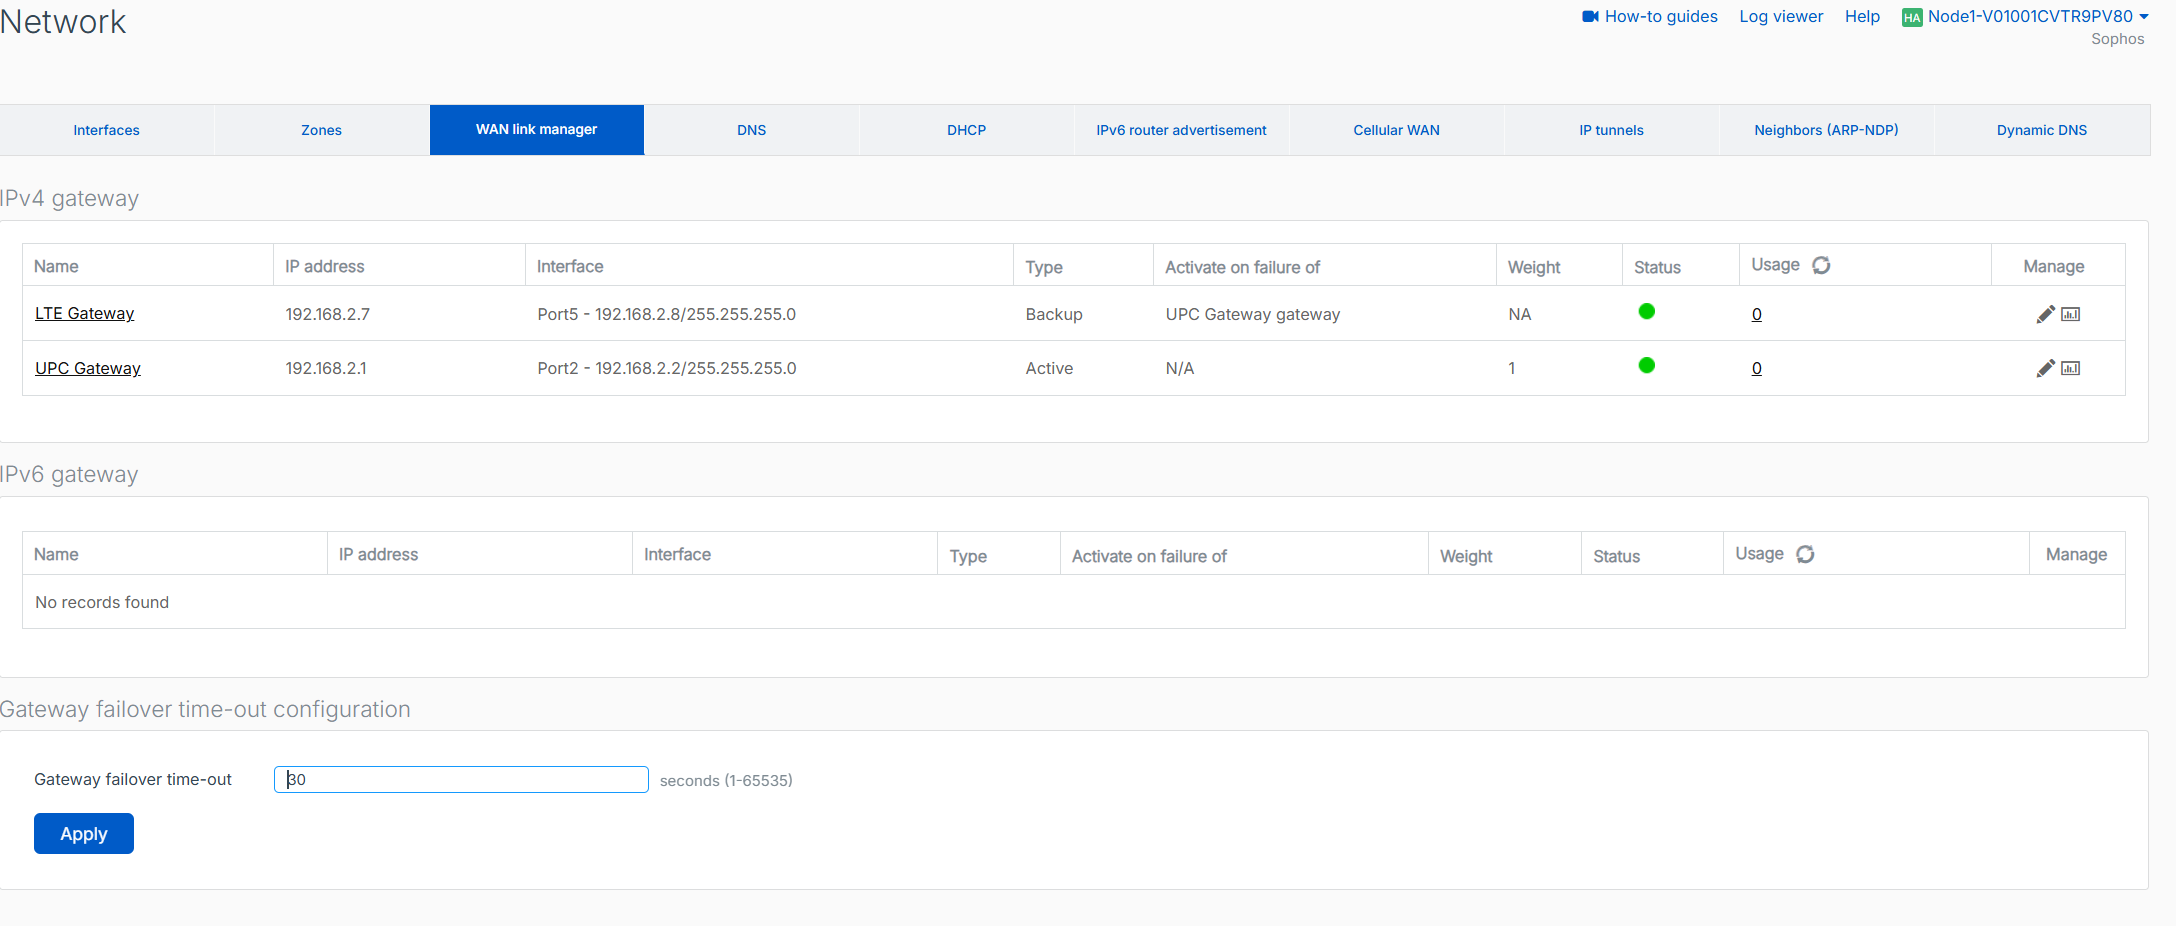Open the UPC Gateway usage graph icon
The image size is (2176, 926).
[x=2071, y=368]
